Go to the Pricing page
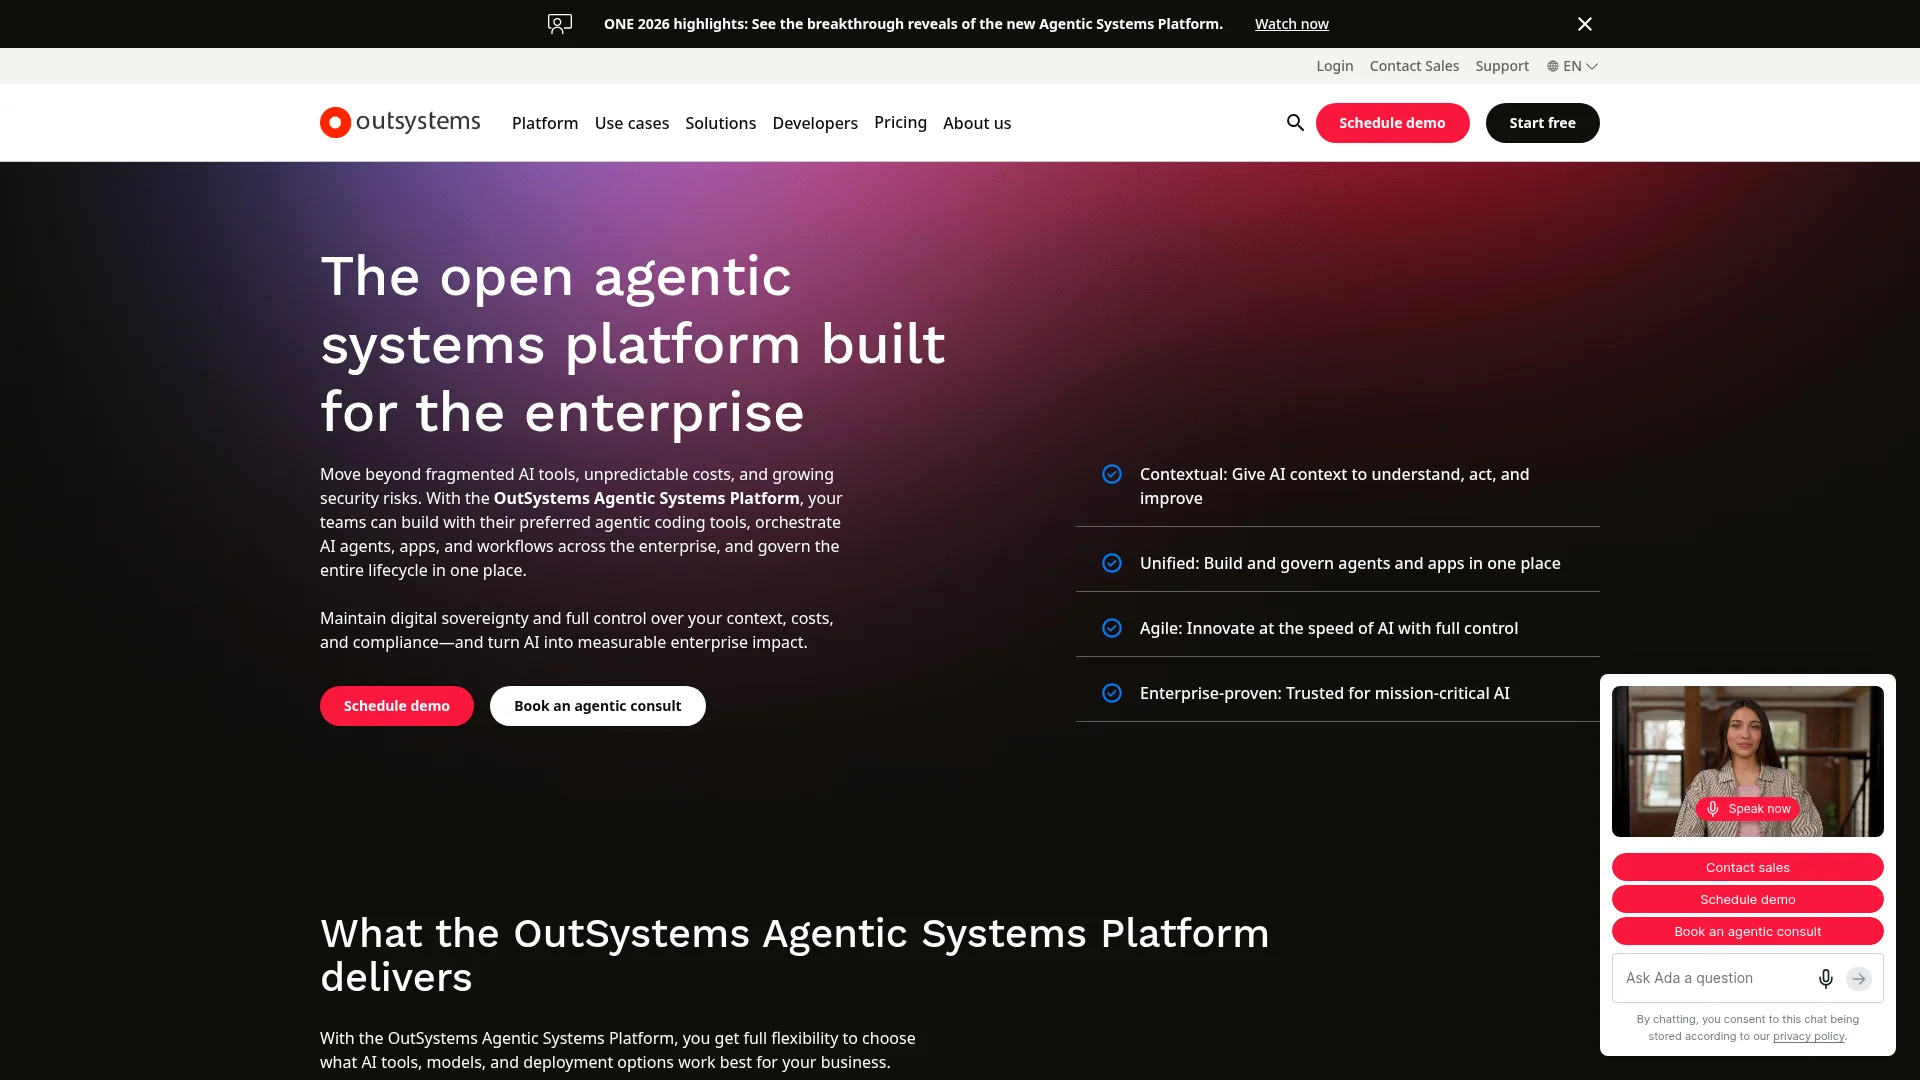Image resolution: width=1920 pixels, height=1080 pixels. 900,122
